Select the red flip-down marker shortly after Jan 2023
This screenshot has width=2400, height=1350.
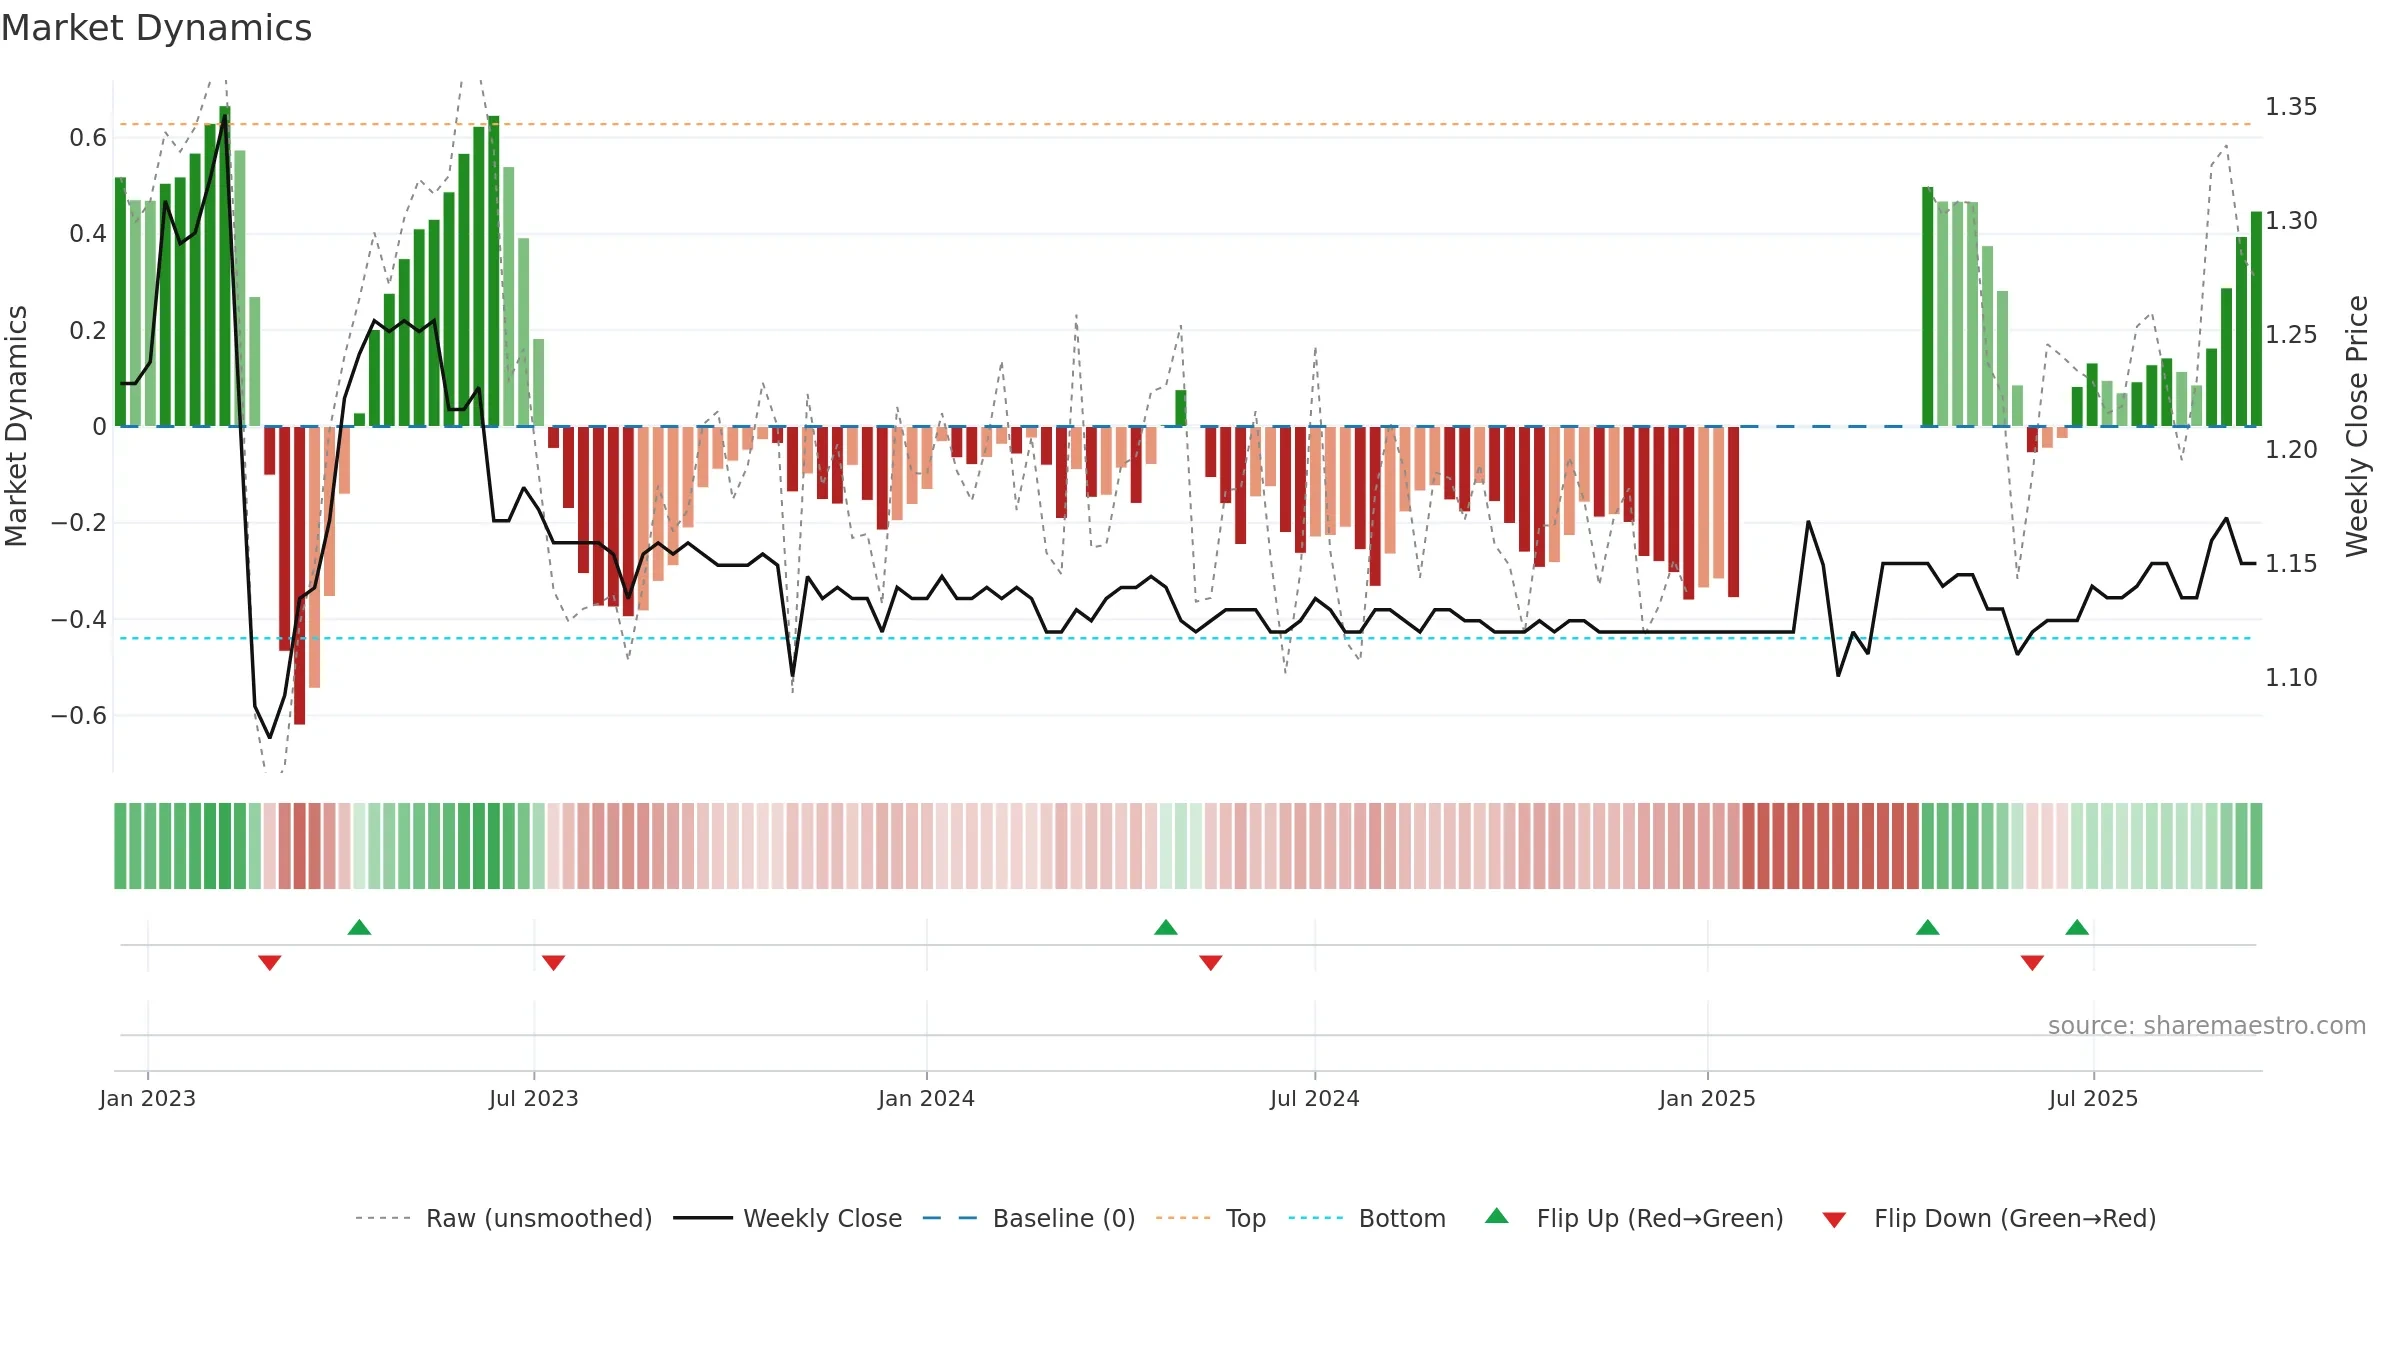[x=270, y=962]
